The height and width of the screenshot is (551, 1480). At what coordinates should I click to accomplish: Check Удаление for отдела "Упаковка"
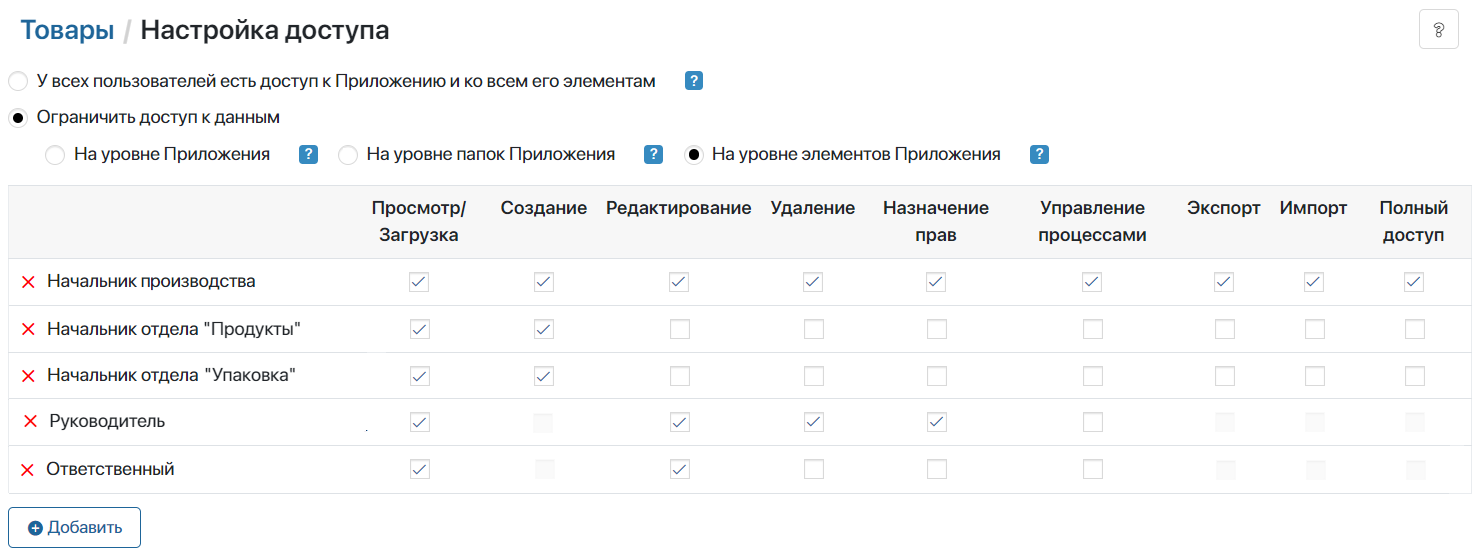(x=814, y=376)
